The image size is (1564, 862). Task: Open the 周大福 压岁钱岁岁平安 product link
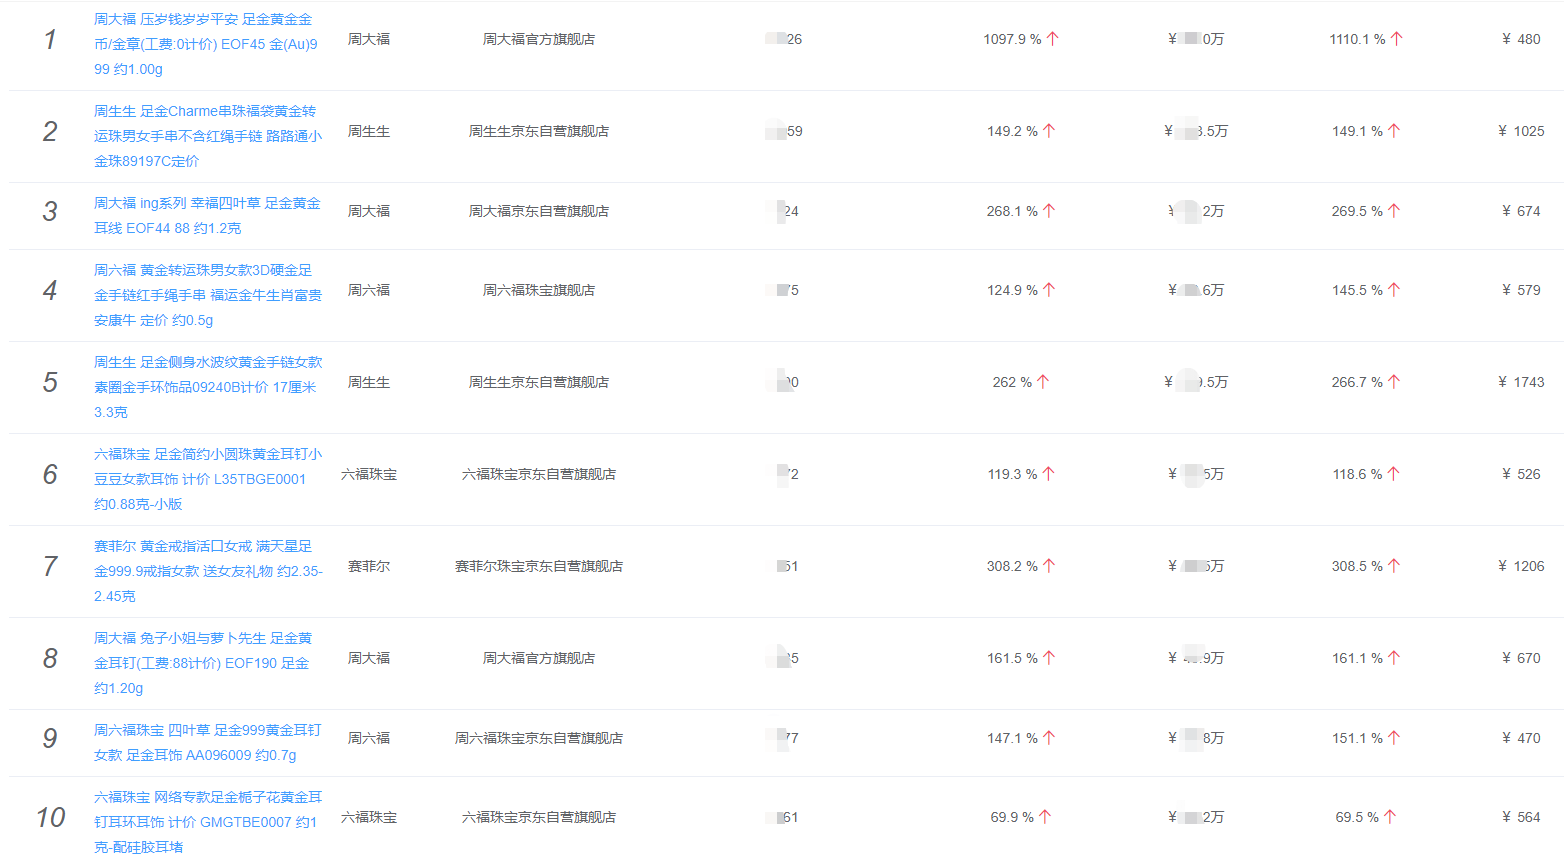point(206,44)
